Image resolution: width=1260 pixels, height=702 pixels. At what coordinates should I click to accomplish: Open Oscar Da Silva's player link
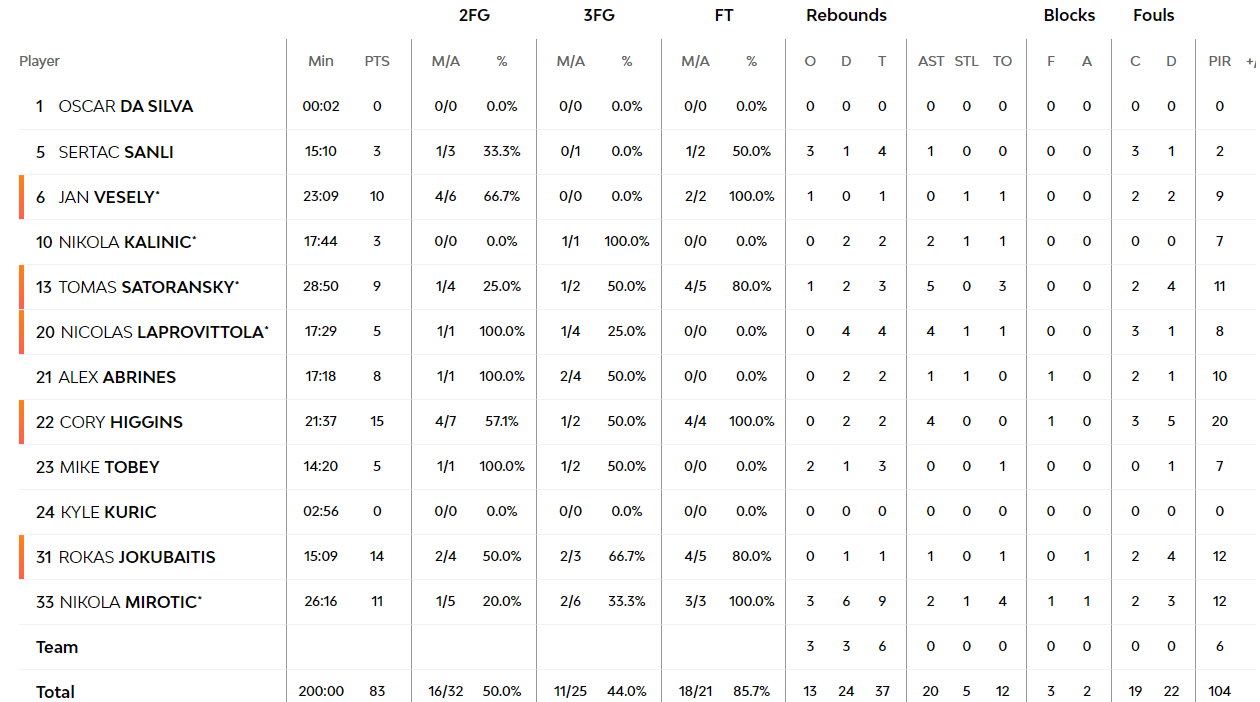pos(126,106)
